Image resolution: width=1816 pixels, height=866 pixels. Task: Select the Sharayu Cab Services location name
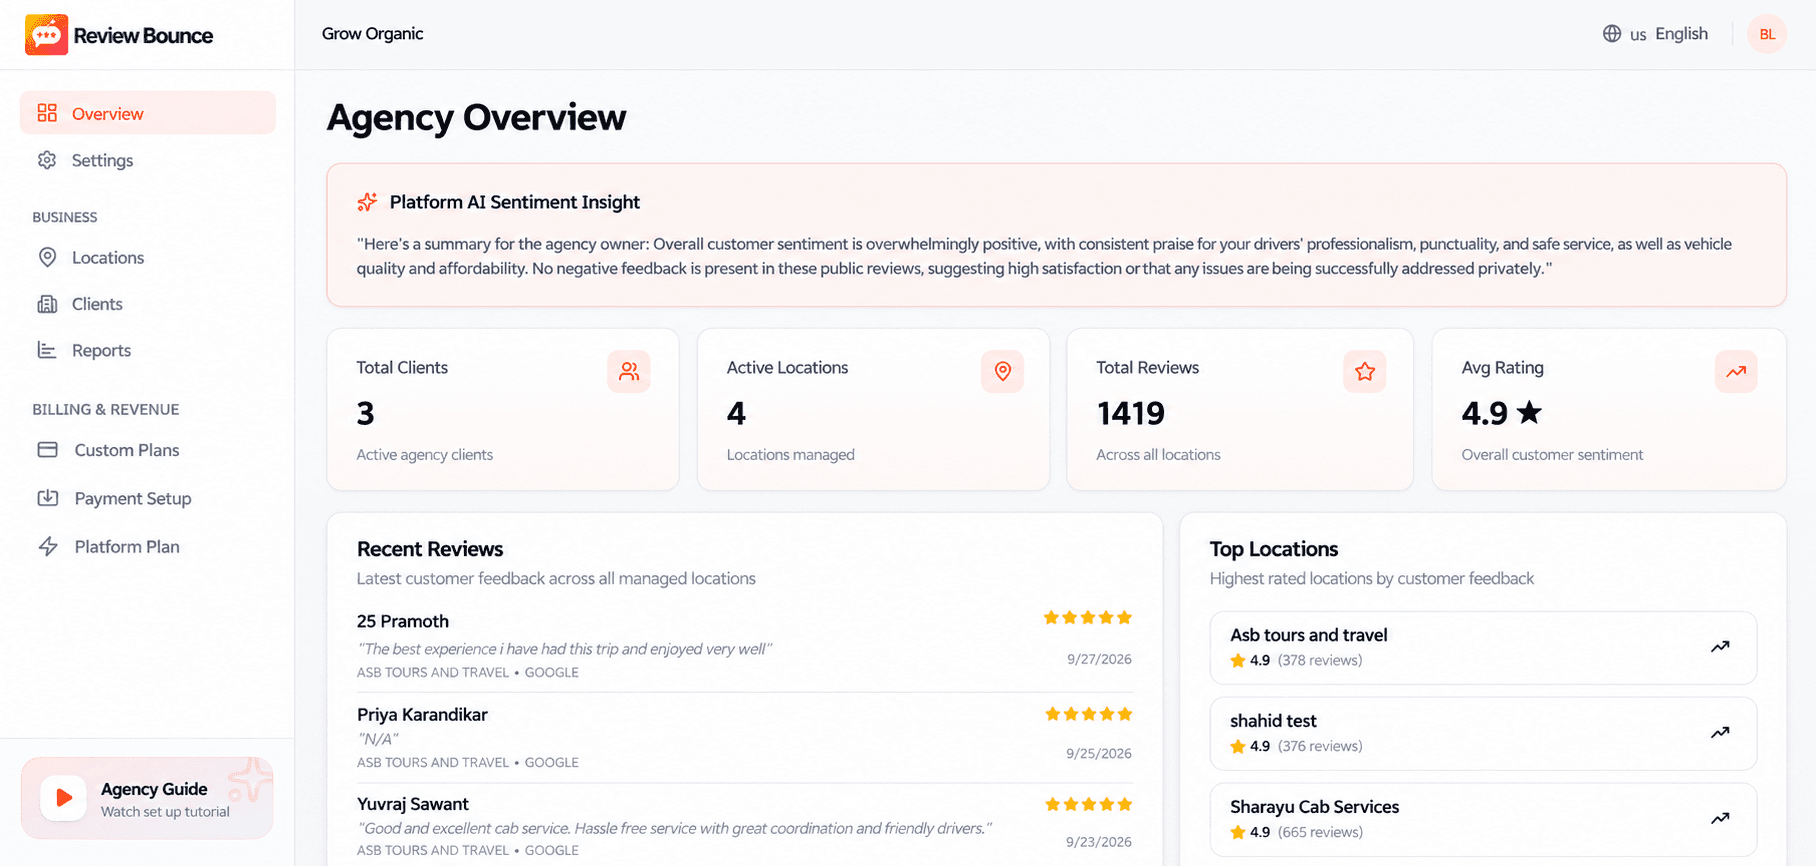point(1314,807)
